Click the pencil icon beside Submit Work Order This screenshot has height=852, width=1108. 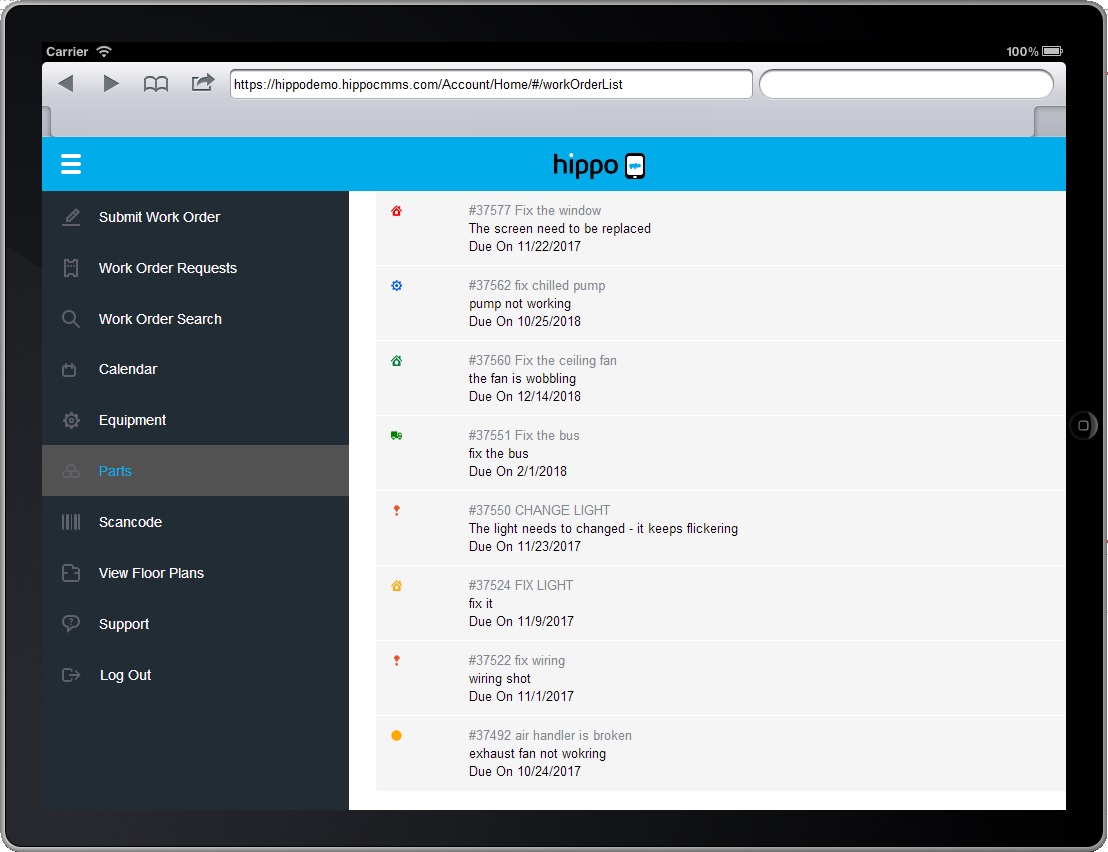(x=71, y=217)
